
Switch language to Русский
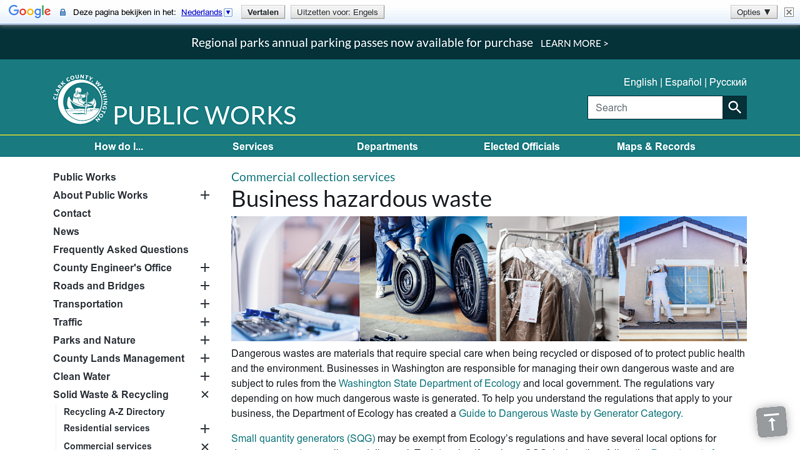point(728,82)
